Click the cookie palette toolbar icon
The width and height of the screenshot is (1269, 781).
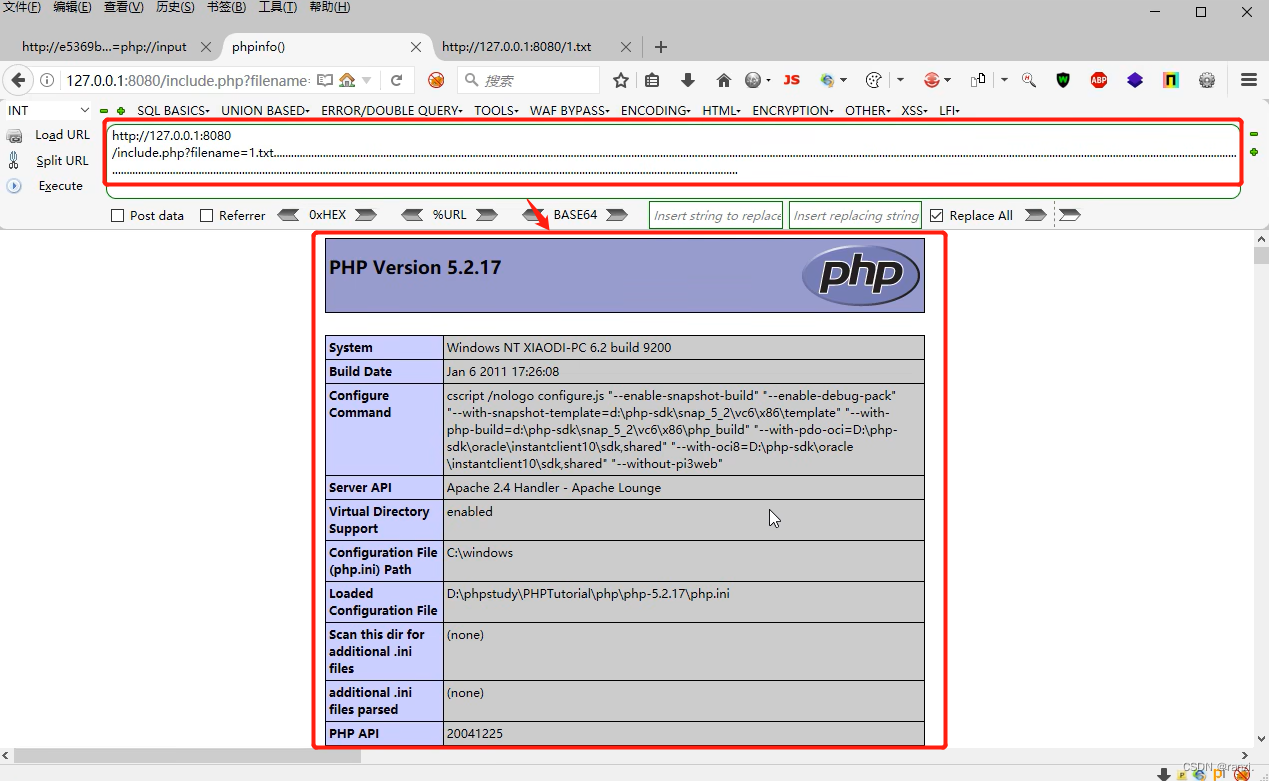point(873,80)
